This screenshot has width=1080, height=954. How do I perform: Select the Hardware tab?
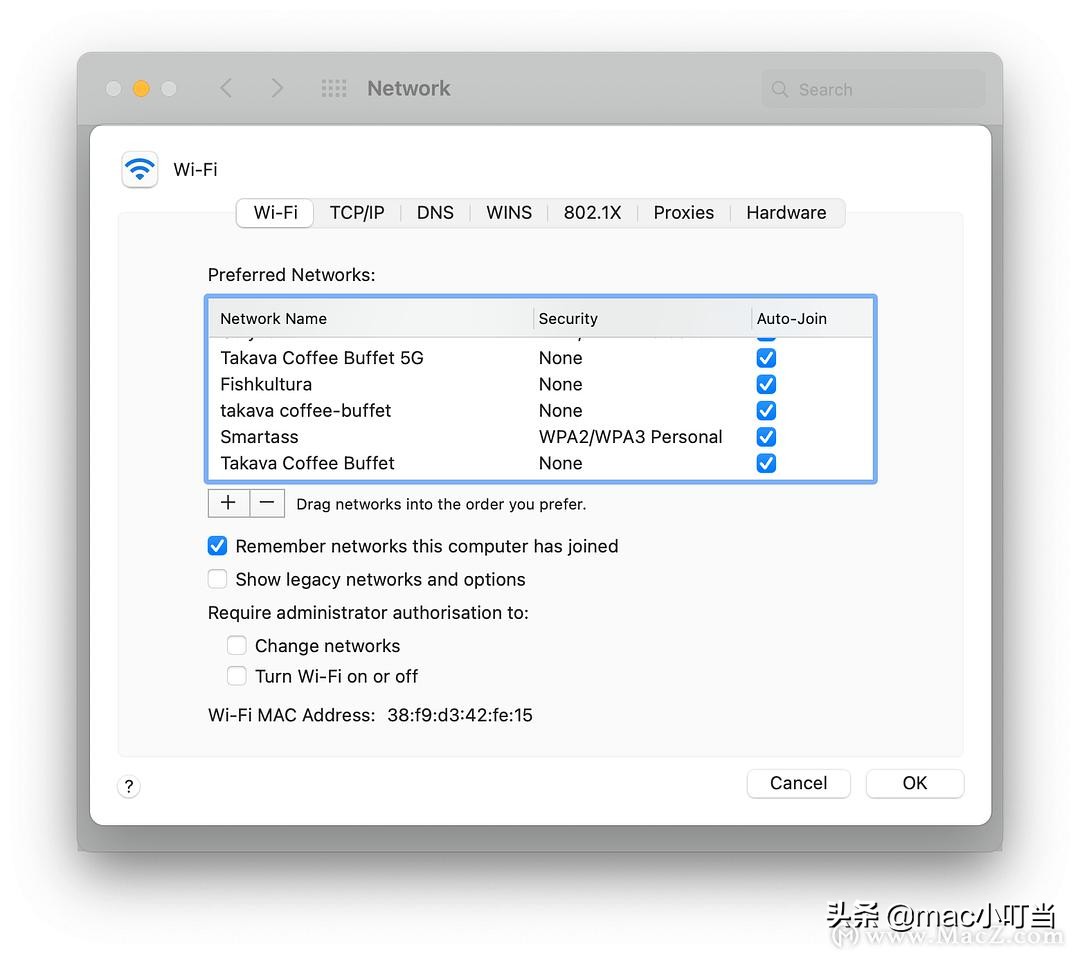[x=786, y=212]
